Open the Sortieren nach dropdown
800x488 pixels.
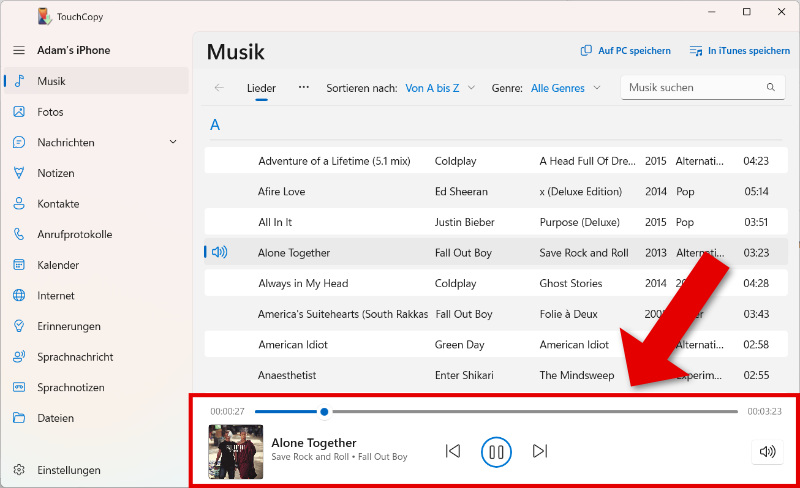pos(440,88)
